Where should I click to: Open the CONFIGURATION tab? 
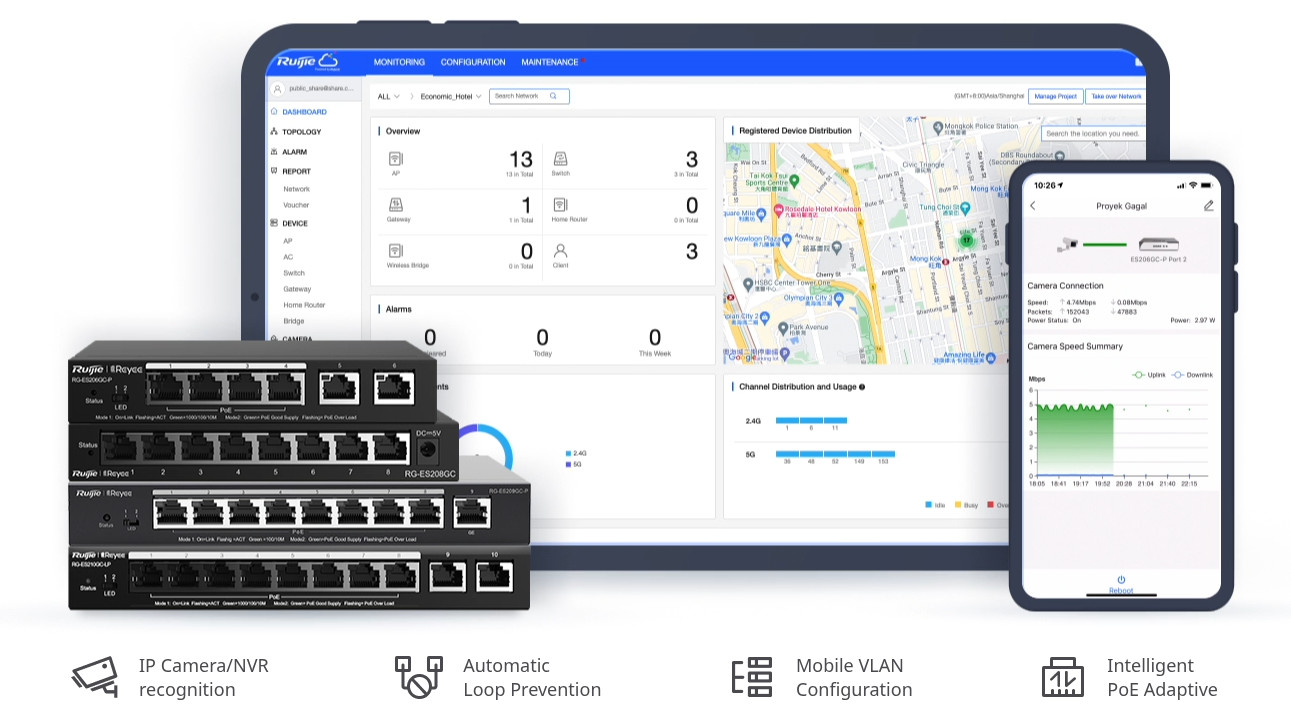click(x=473, y=62)
